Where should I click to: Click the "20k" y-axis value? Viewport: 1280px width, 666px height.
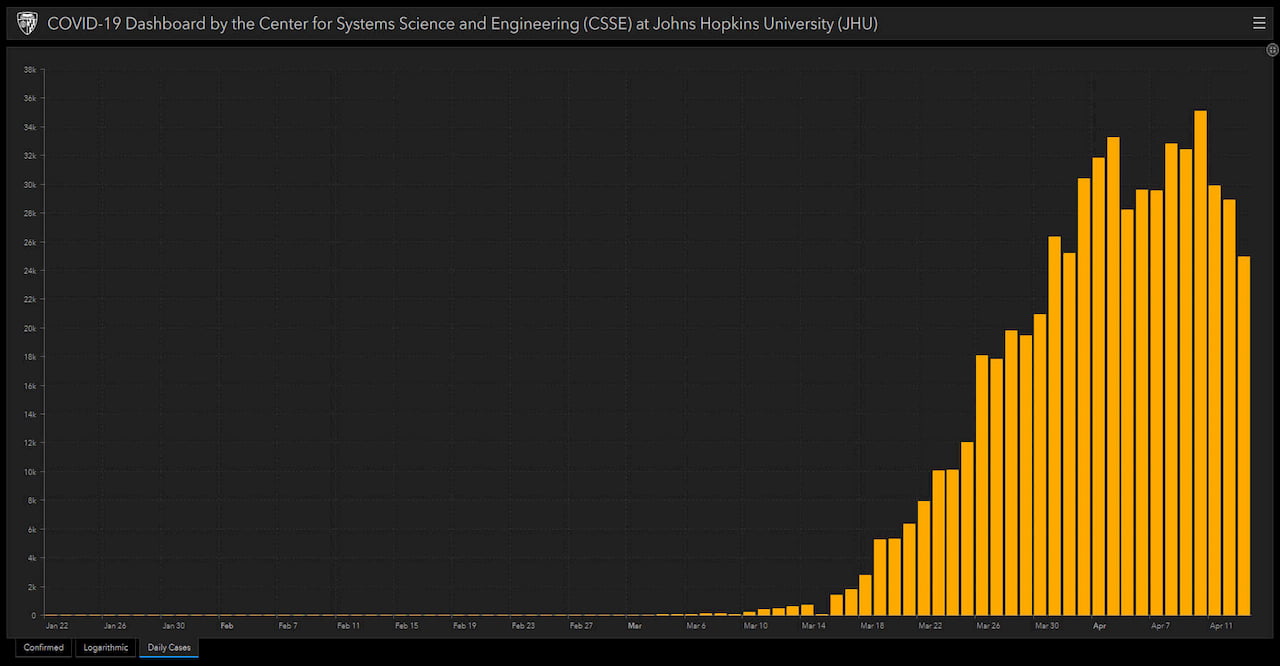30,328
